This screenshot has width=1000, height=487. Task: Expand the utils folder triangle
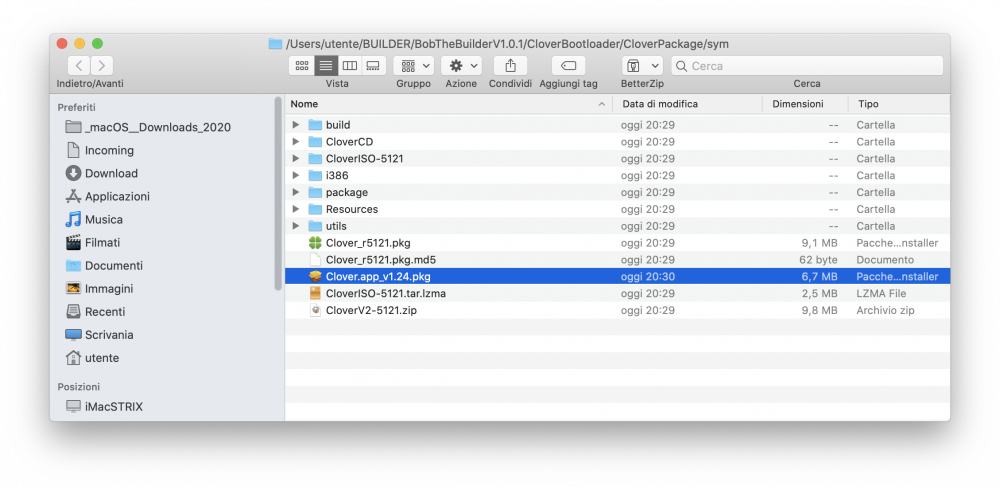(x=295, y=226)
